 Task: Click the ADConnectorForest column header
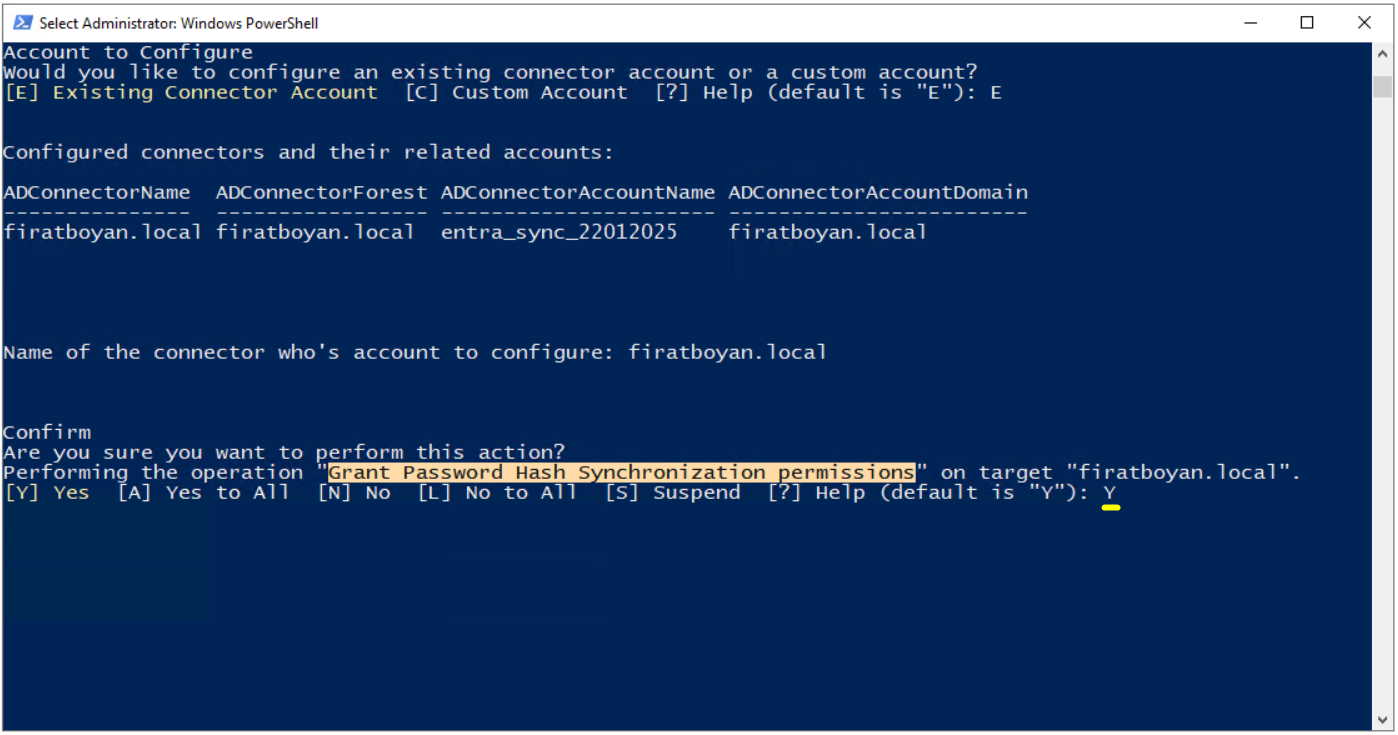[x=322, y=192]
